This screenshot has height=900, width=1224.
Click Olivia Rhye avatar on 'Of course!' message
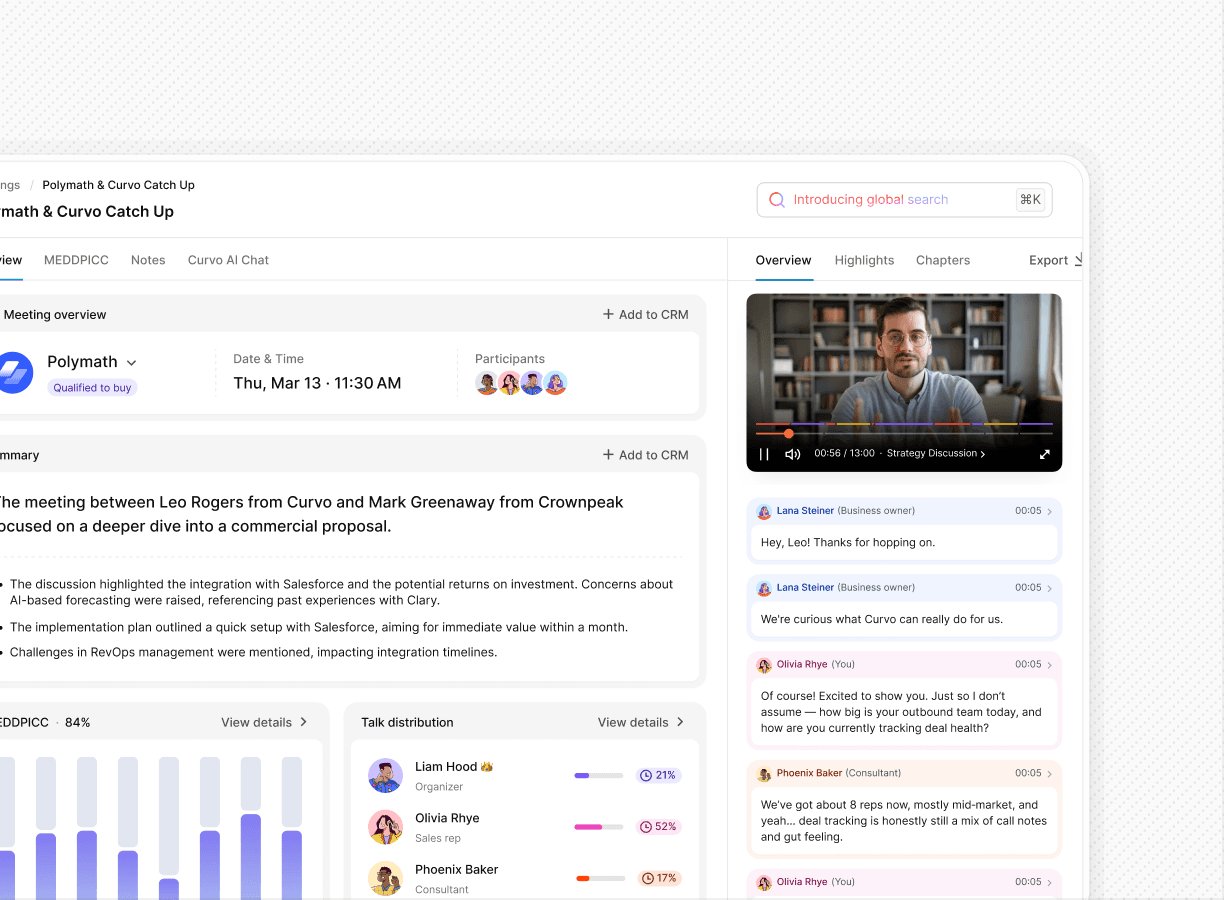point(764,665)
